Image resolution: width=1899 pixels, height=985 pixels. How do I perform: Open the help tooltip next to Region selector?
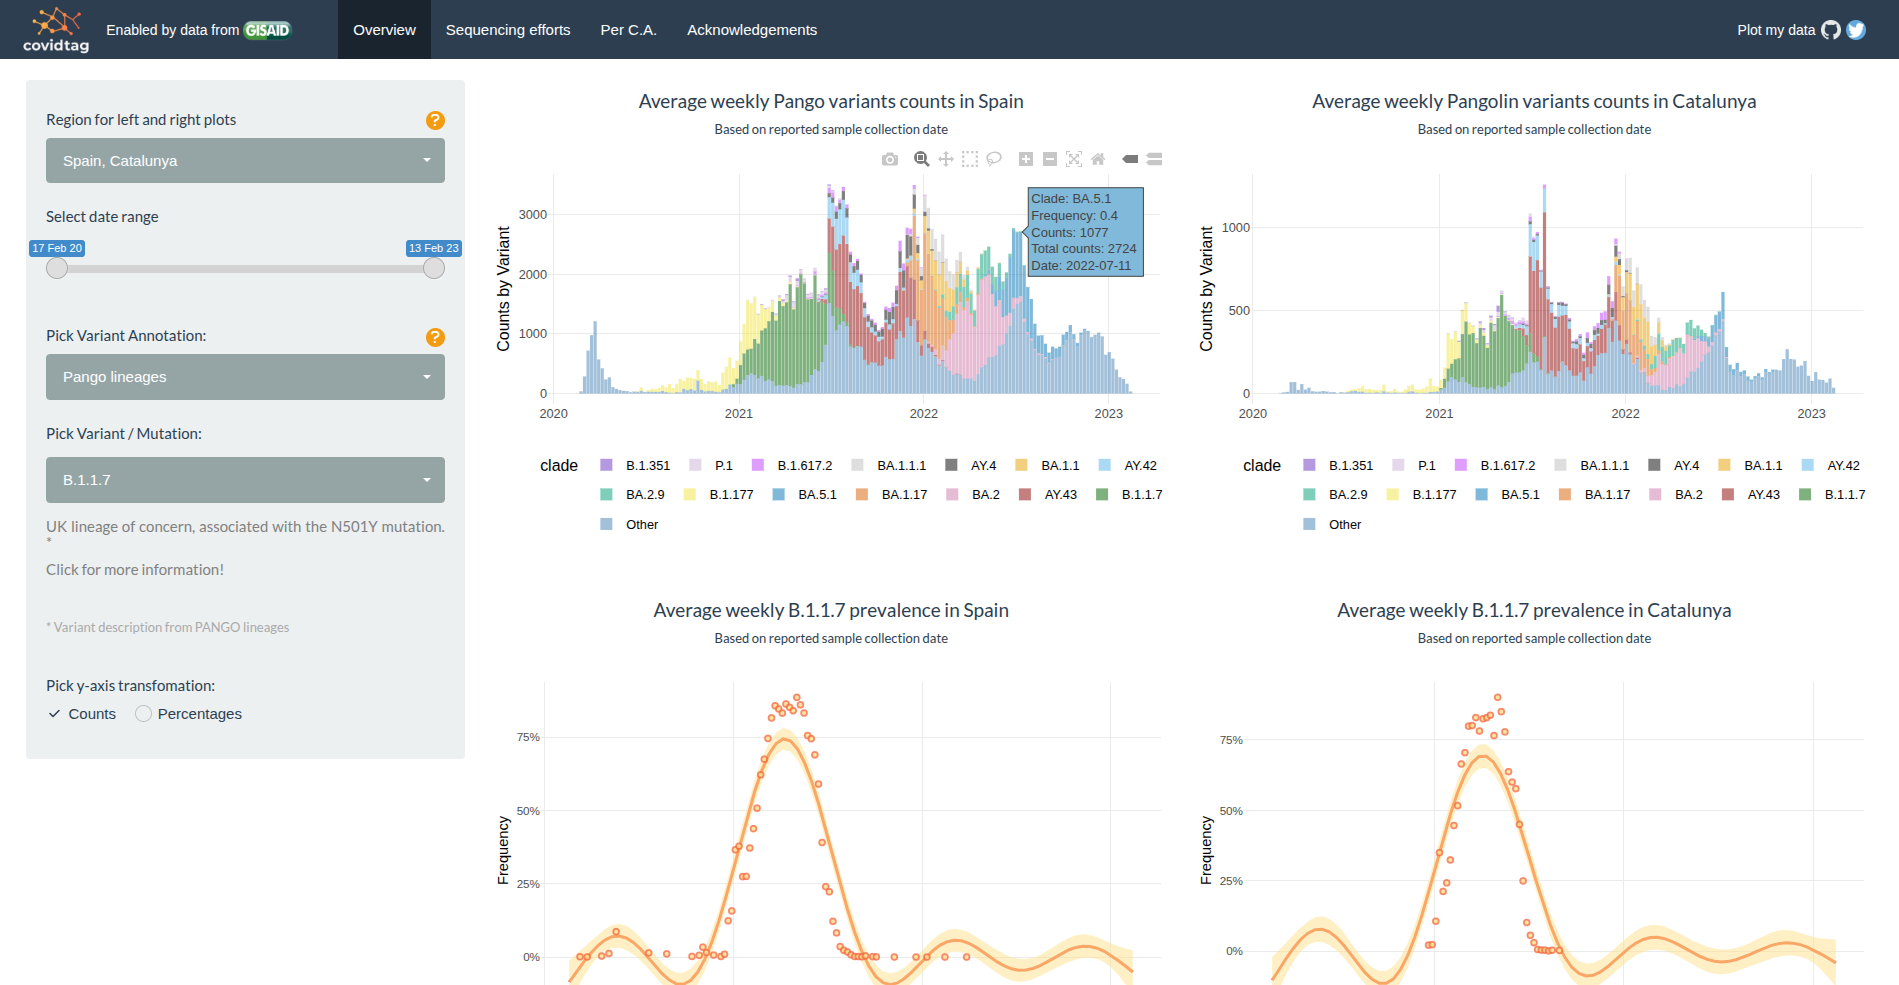click(x=435, y=120)
